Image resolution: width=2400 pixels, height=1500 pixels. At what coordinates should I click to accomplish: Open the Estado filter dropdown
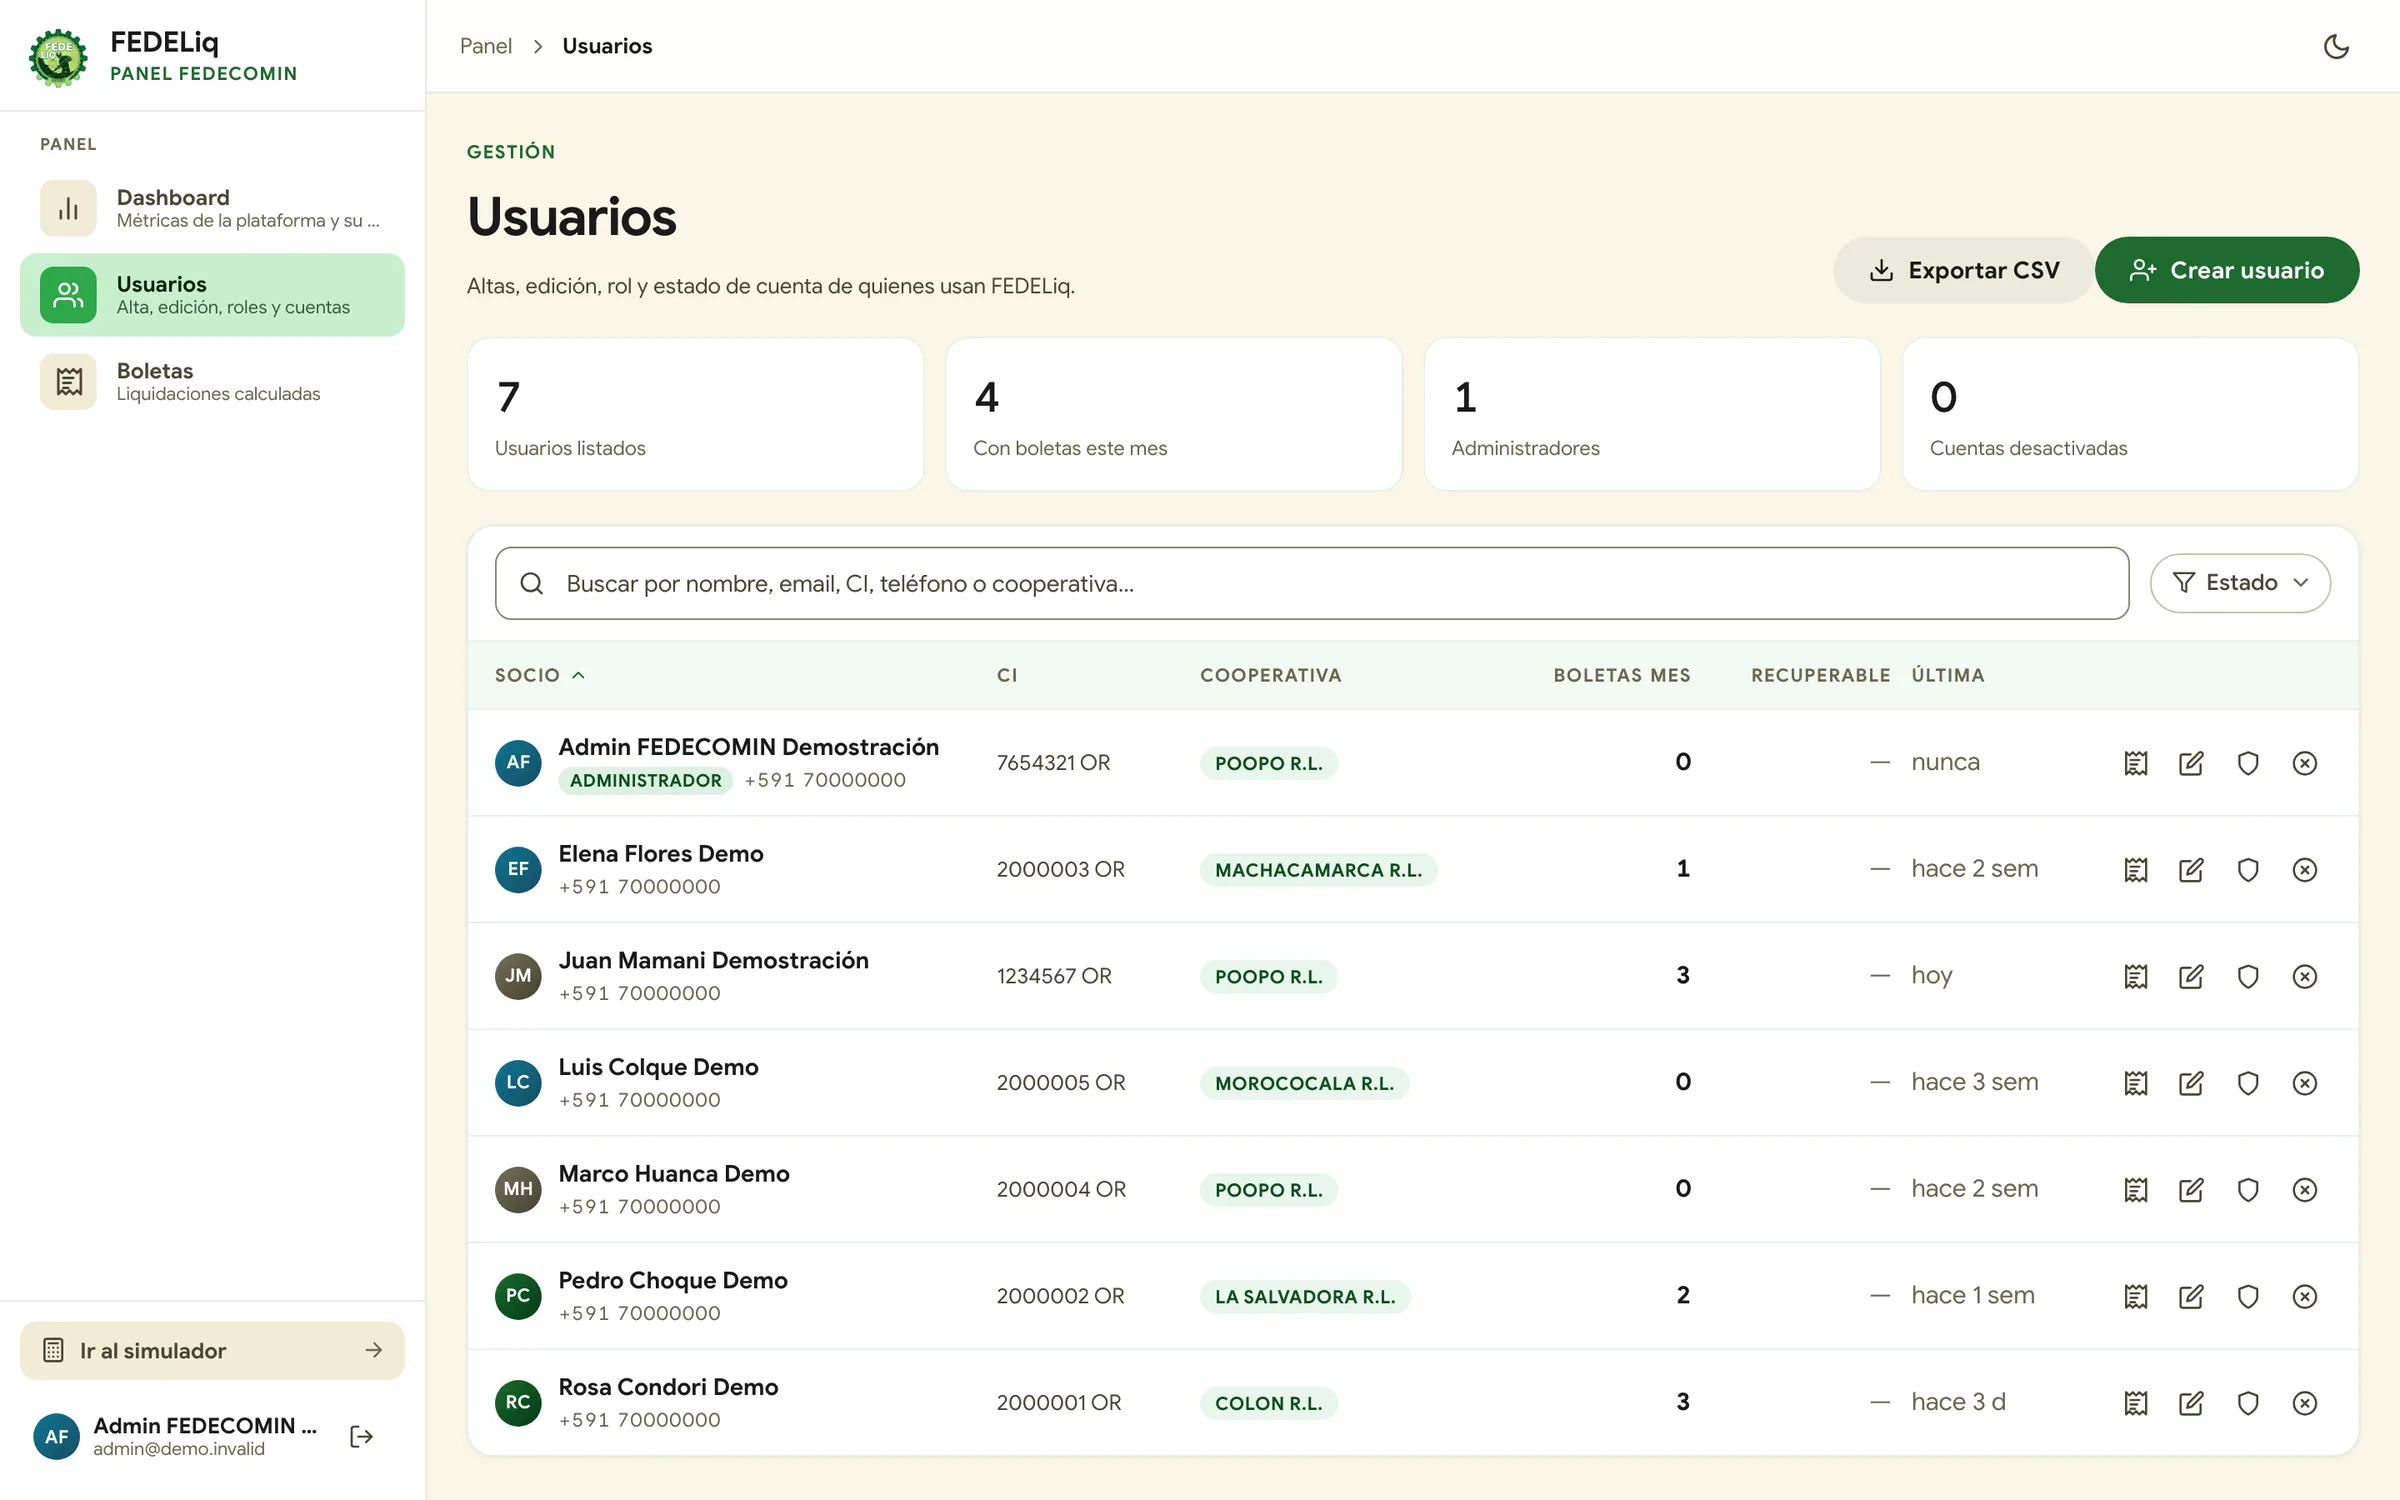(2240, 583)
